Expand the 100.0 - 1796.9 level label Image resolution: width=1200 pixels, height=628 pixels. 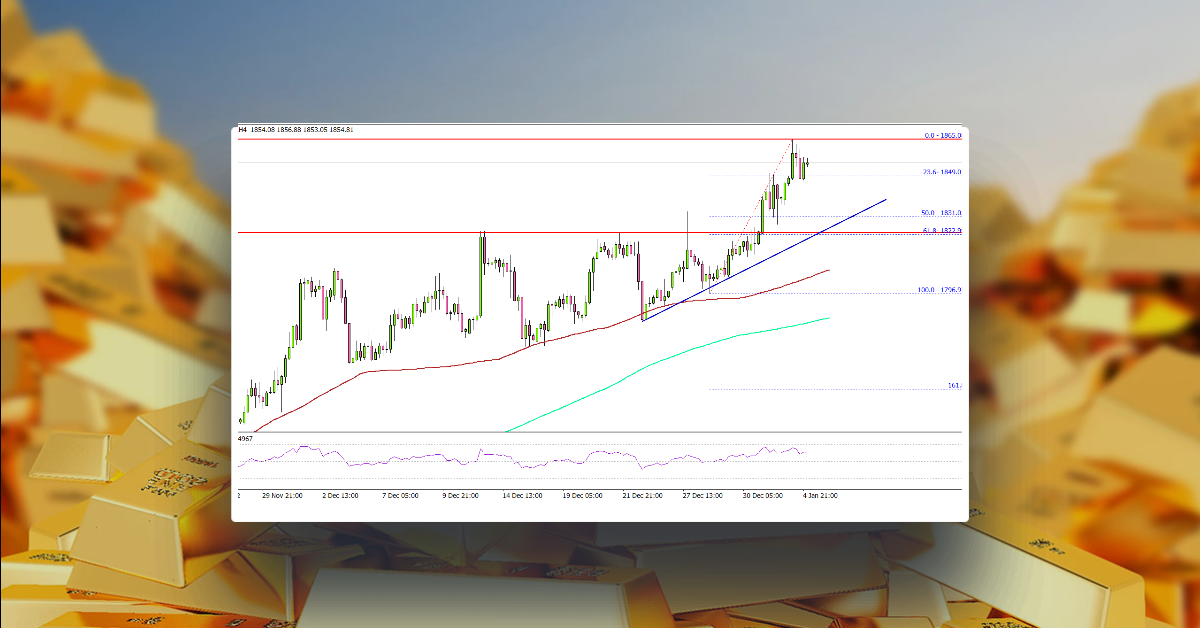[938, 289]
